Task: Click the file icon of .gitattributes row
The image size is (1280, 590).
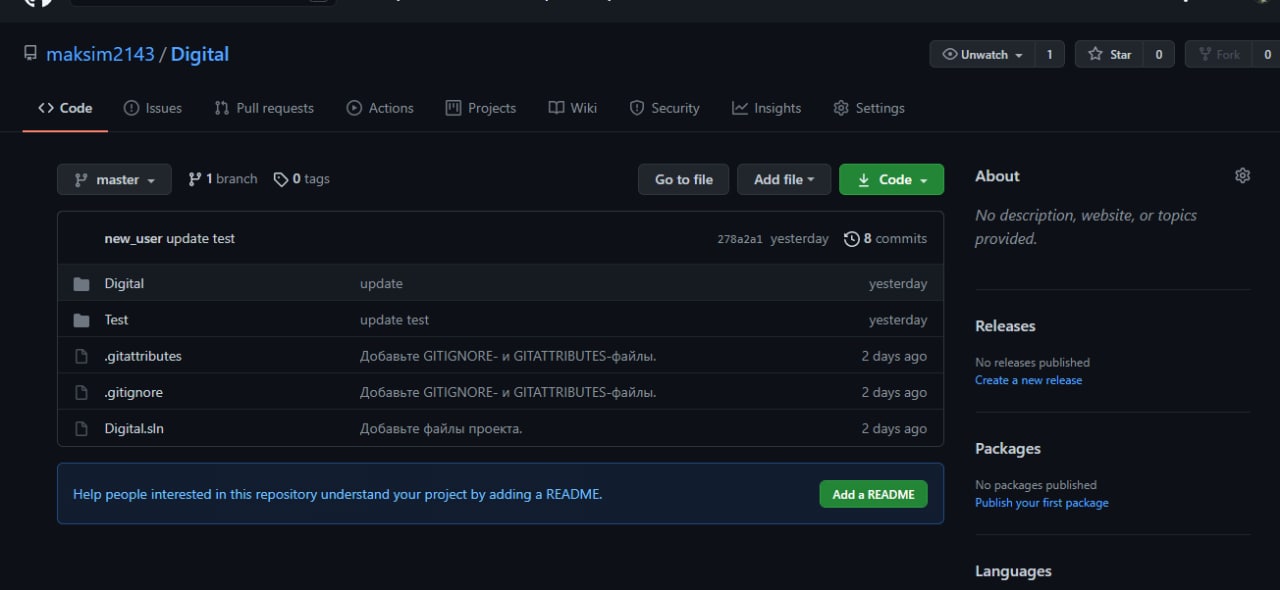Action: (82, 356)
